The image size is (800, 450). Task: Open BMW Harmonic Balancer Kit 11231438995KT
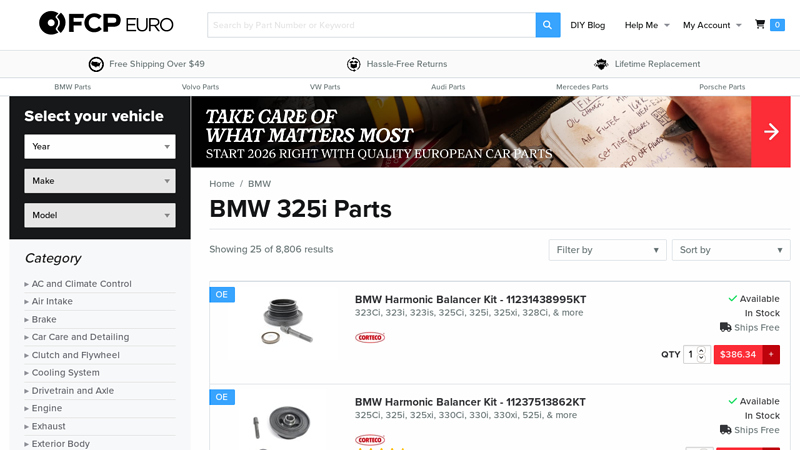coord(470,299)
